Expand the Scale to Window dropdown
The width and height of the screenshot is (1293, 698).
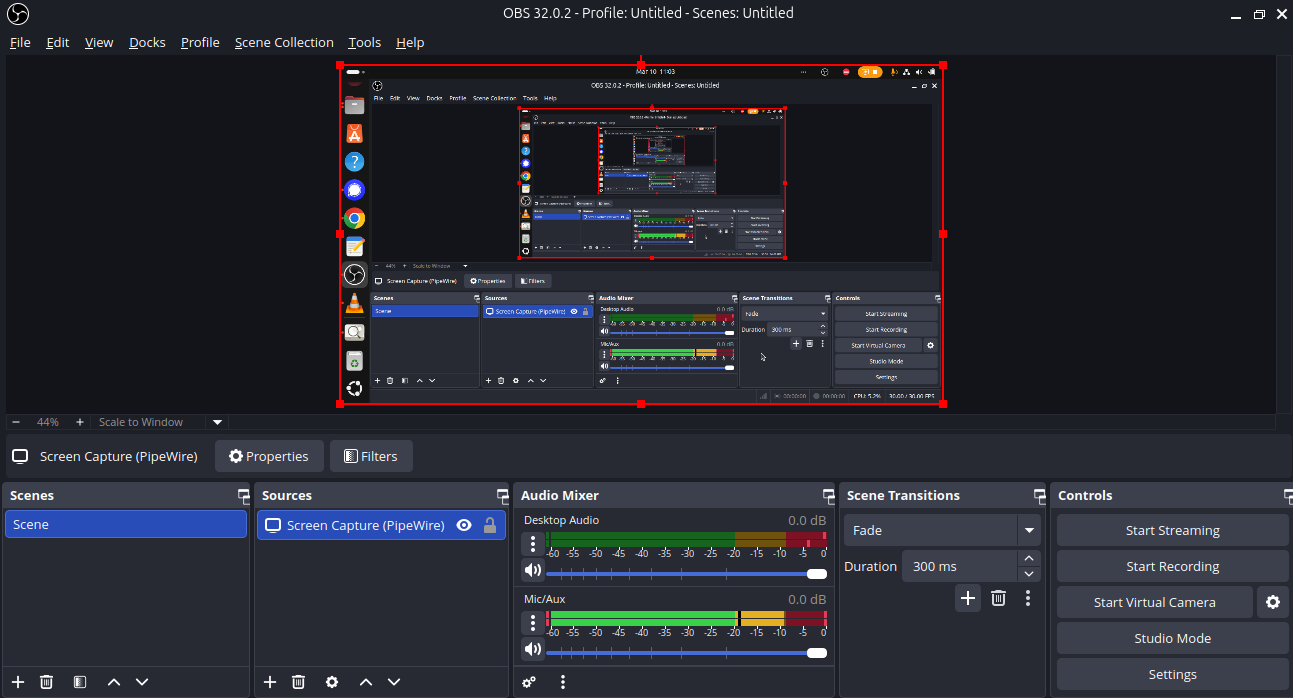click(x=217, y=422)
